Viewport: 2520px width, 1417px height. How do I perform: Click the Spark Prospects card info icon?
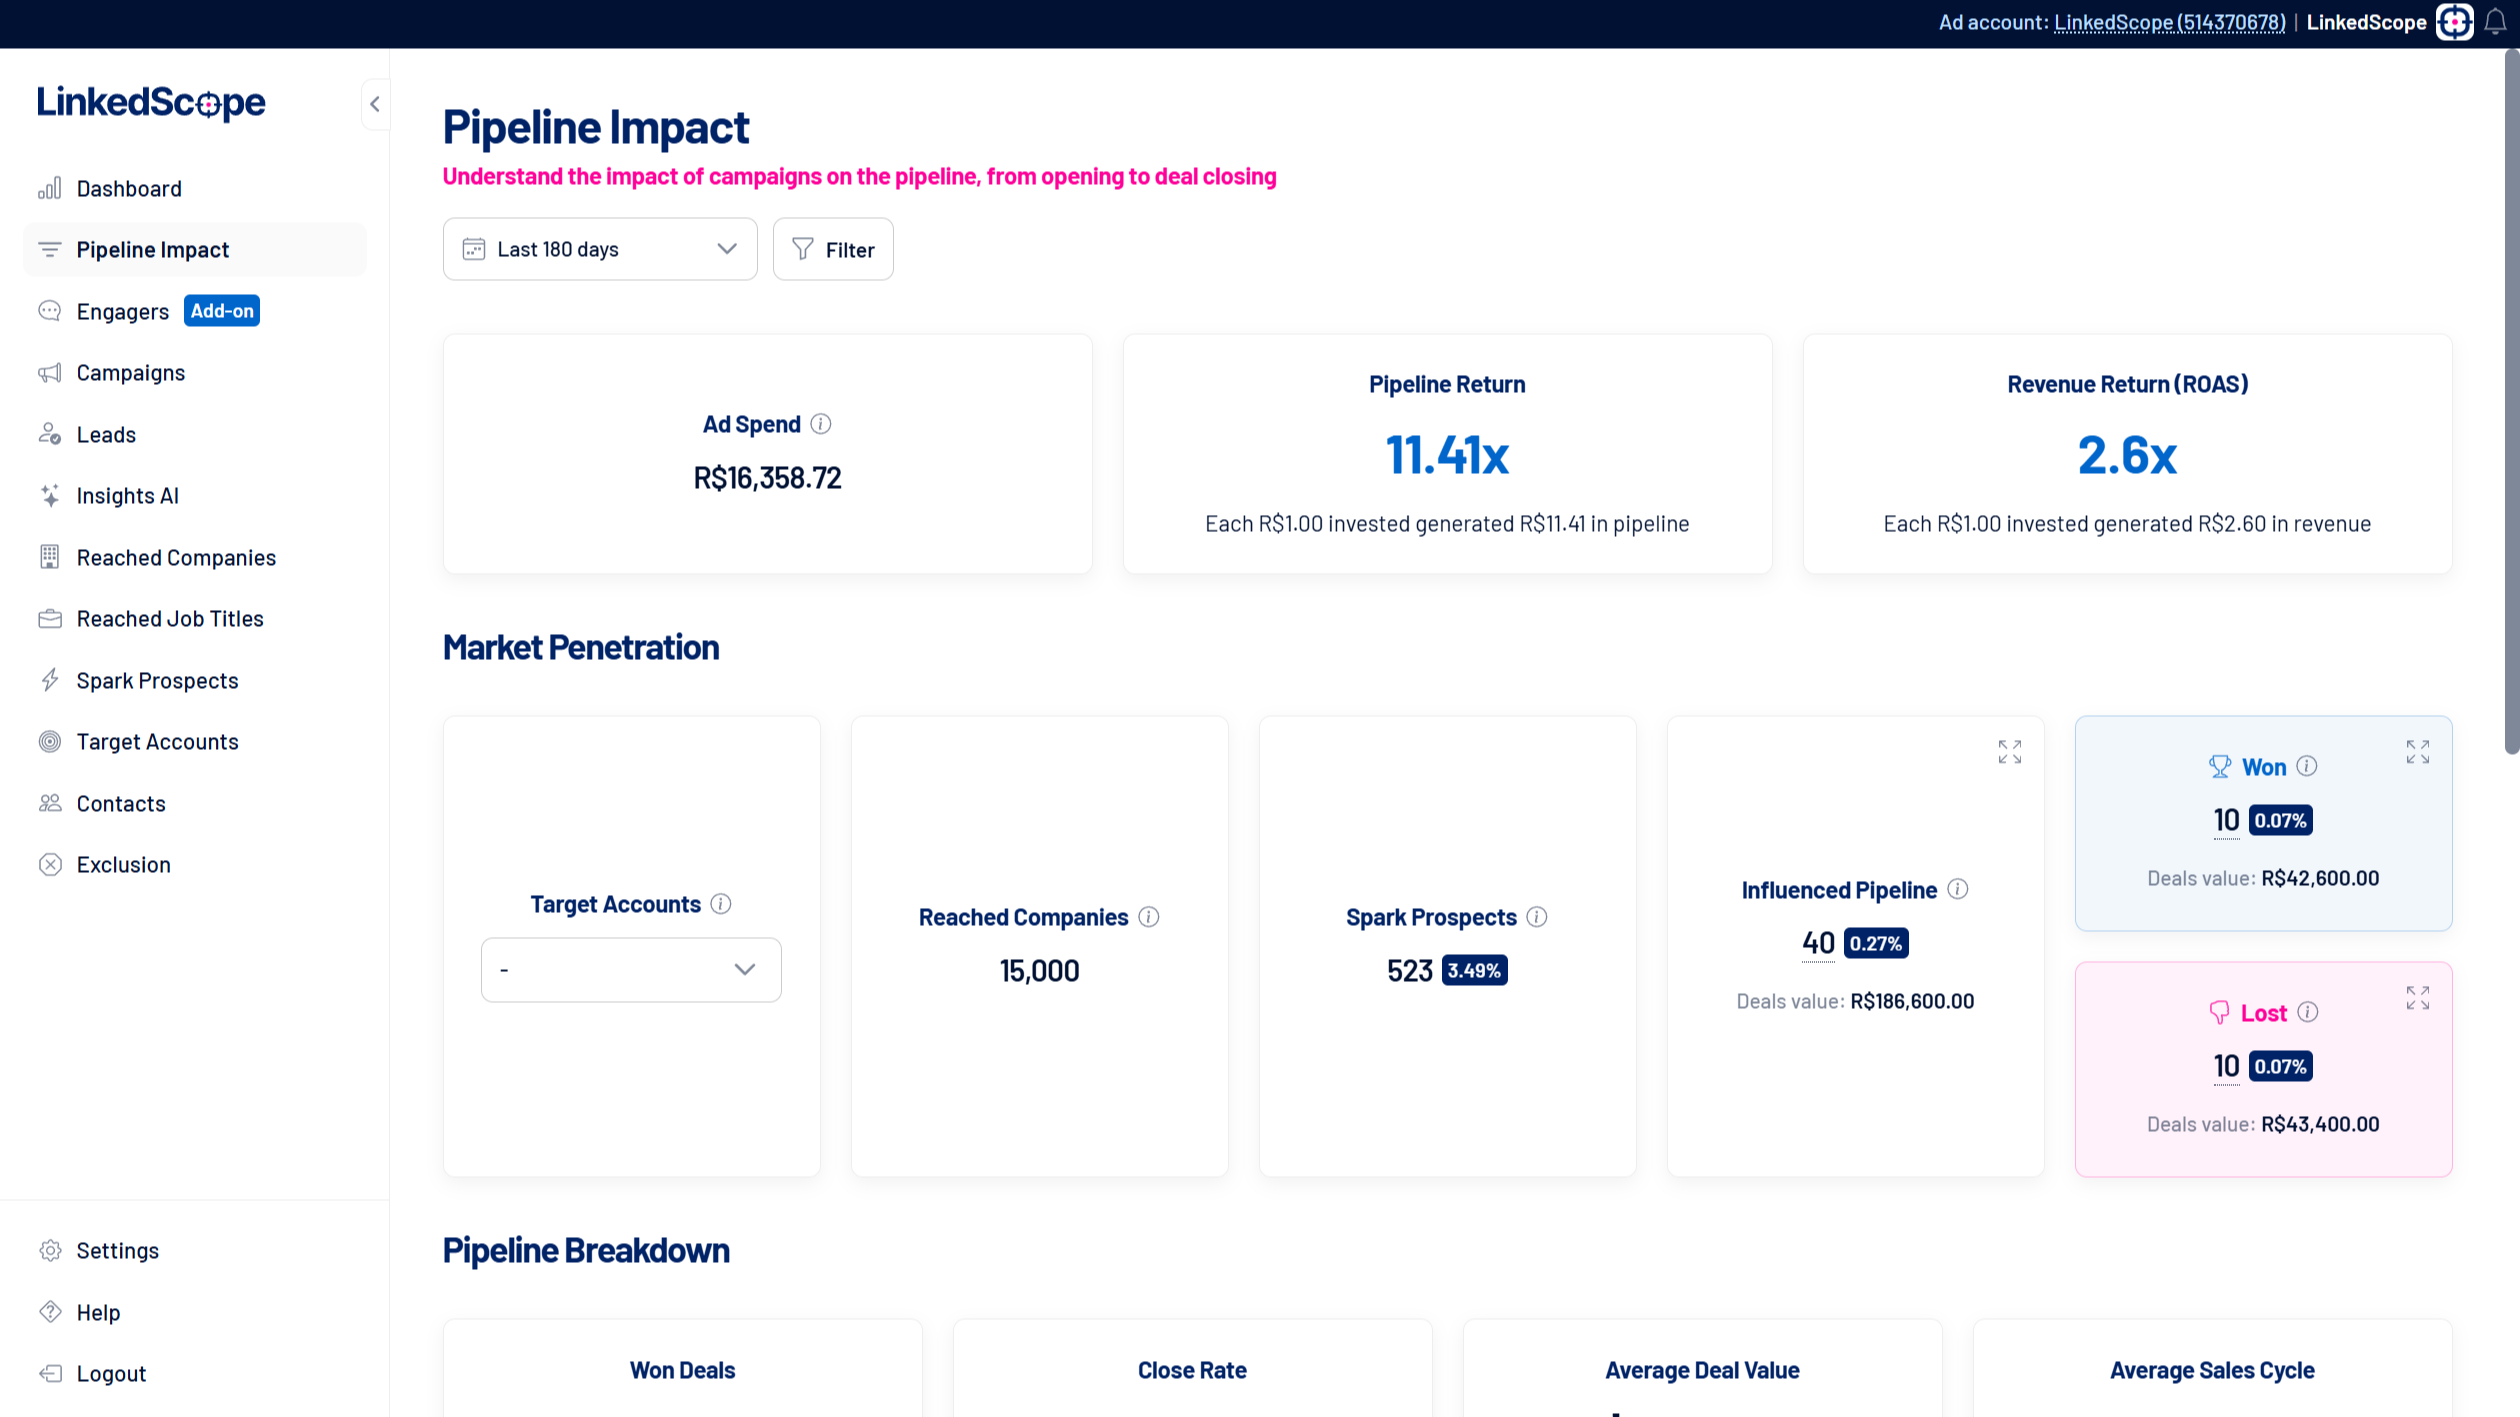click(x=1537, y=917)
